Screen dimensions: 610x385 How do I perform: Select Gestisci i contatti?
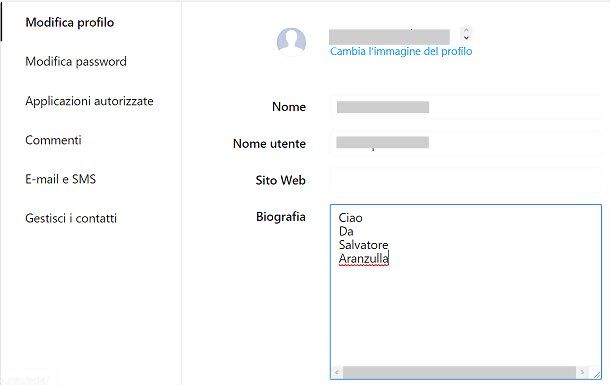pyautogui.click(x=71, y=218)
